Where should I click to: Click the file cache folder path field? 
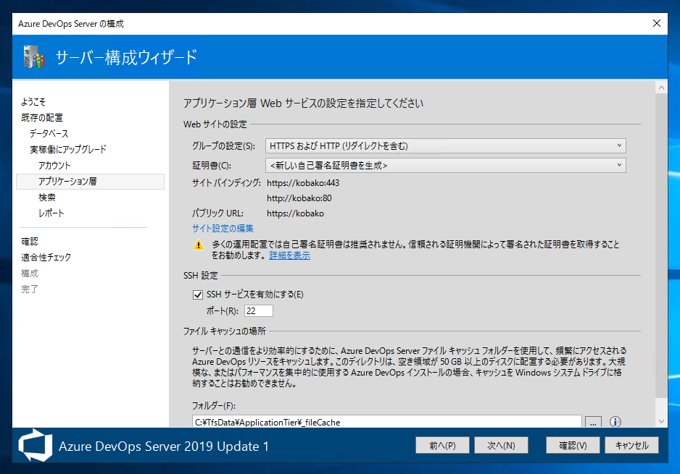tap(387, 422)
